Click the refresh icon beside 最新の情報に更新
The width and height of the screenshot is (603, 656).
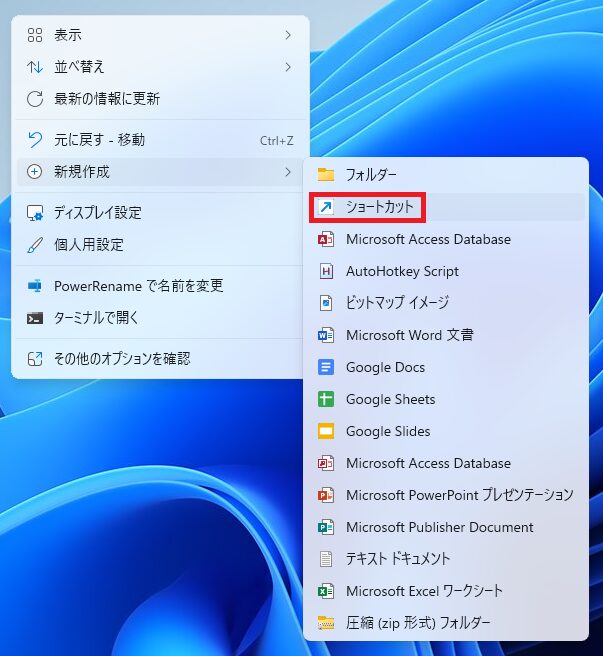click(x=35, y=99)
